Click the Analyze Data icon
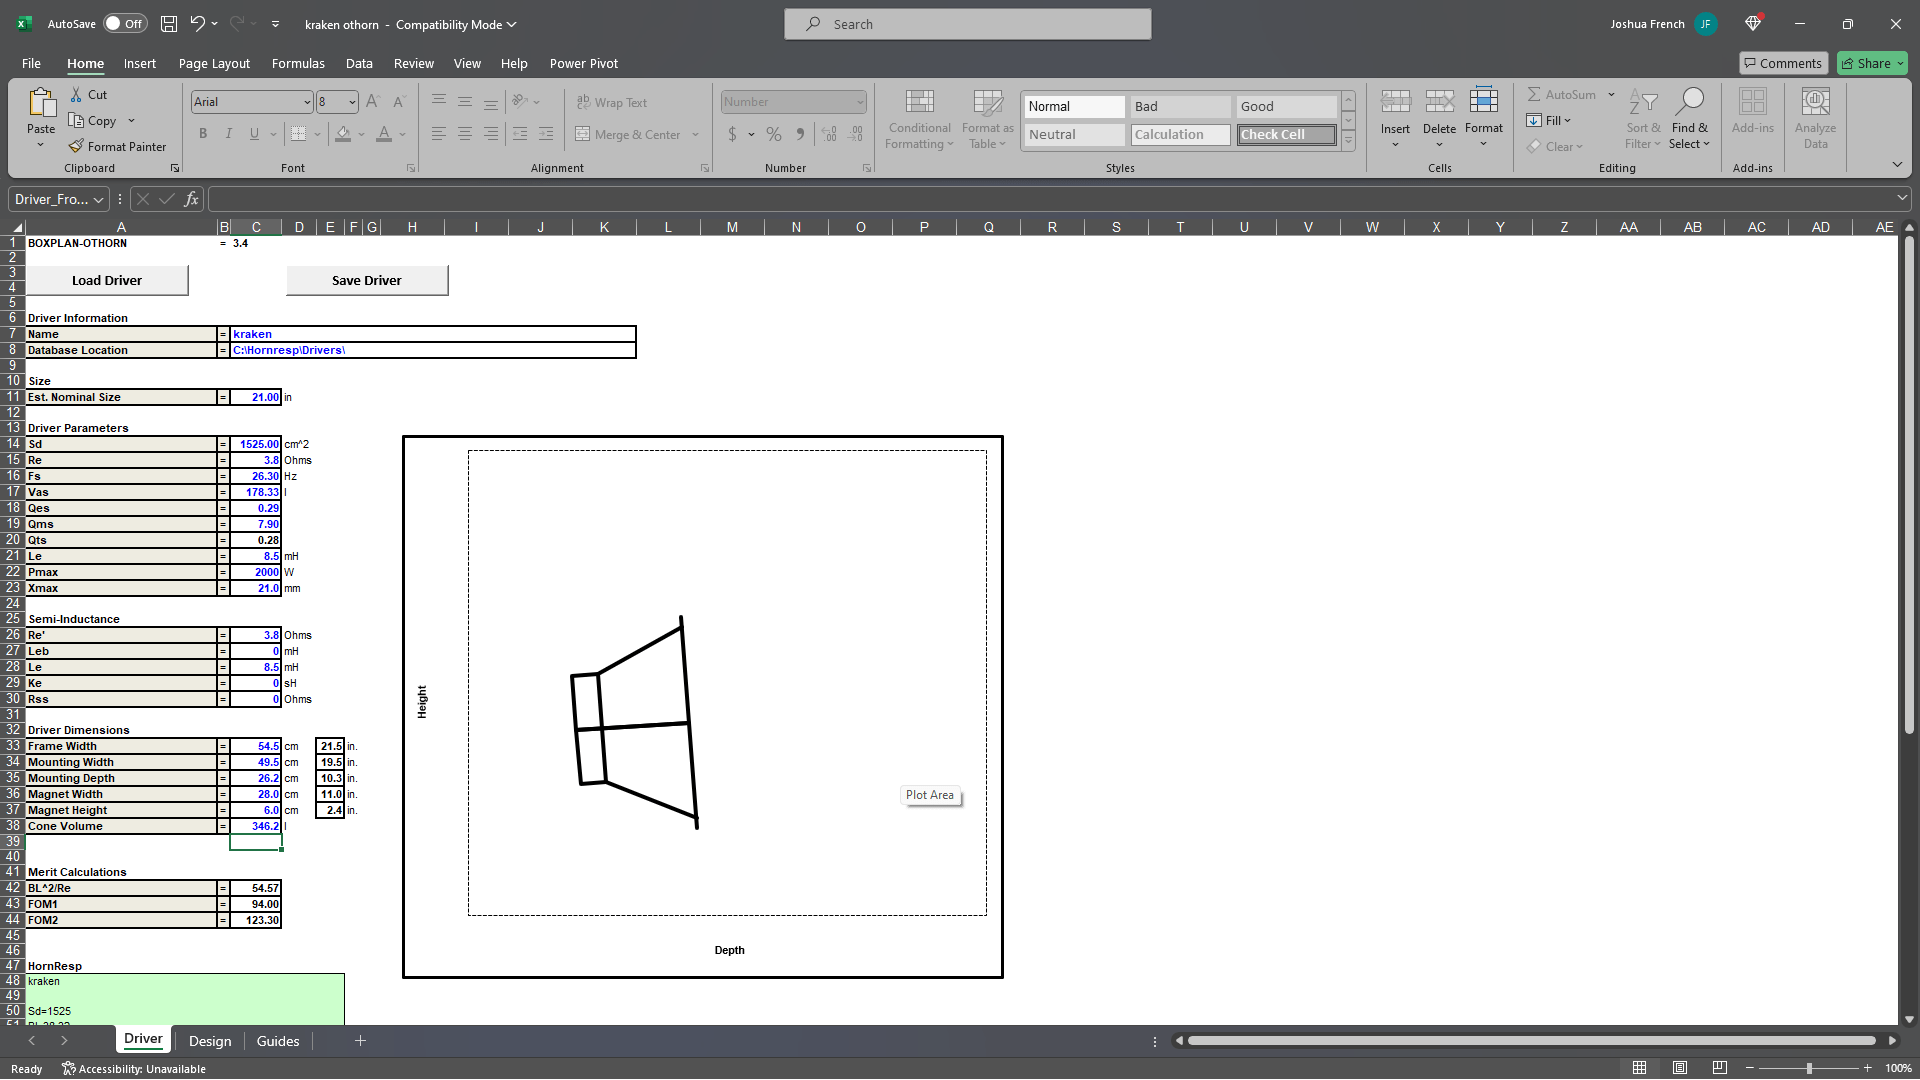The width and height of the screenshot is (1920, 1080). [x=1815, y=101]
